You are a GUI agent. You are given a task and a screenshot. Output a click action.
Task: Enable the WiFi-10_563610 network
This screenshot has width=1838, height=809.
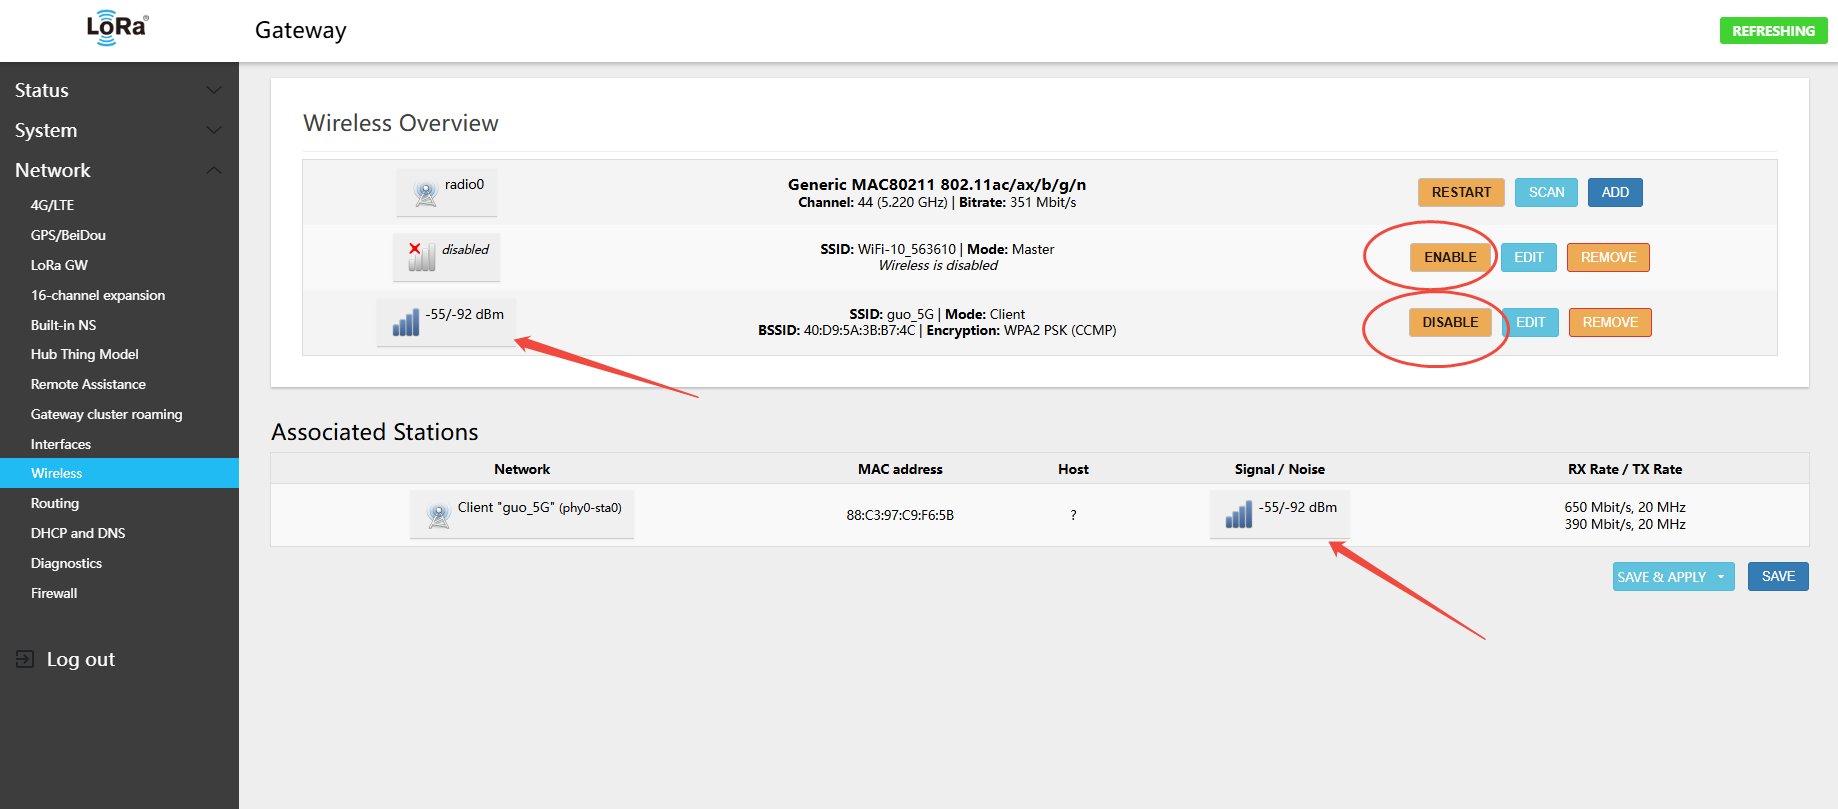coord(1450,257)
